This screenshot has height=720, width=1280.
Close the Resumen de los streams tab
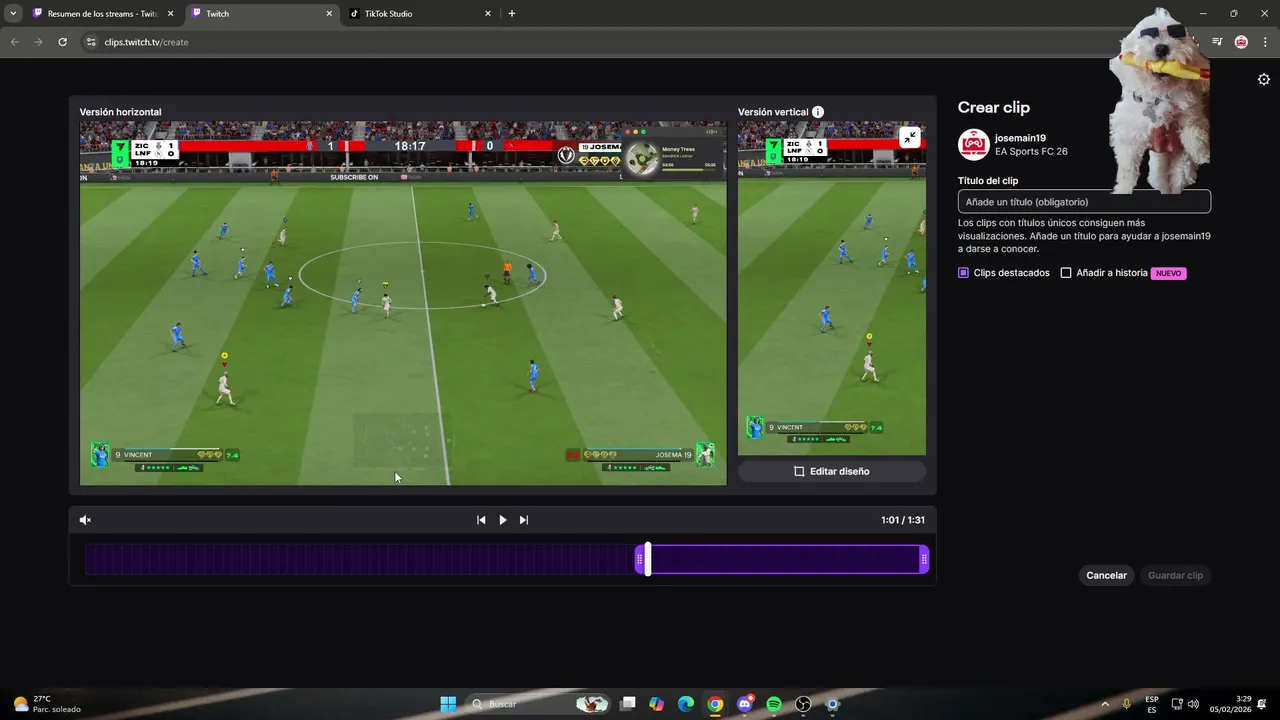click(x=170, y=14)
